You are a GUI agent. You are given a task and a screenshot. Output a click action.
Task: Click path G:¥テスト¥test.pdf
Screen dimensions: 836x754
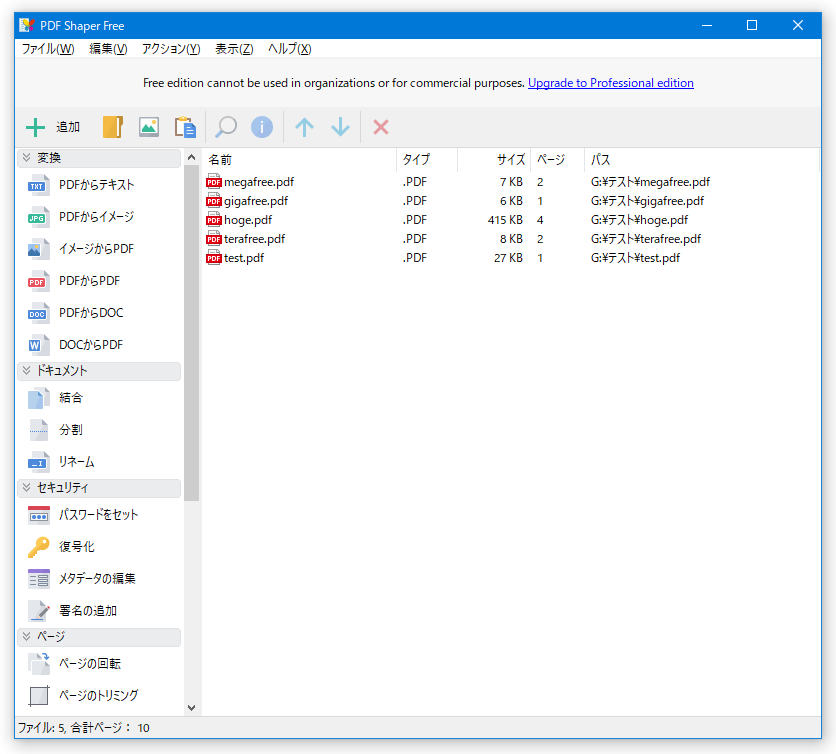point(635,258)
